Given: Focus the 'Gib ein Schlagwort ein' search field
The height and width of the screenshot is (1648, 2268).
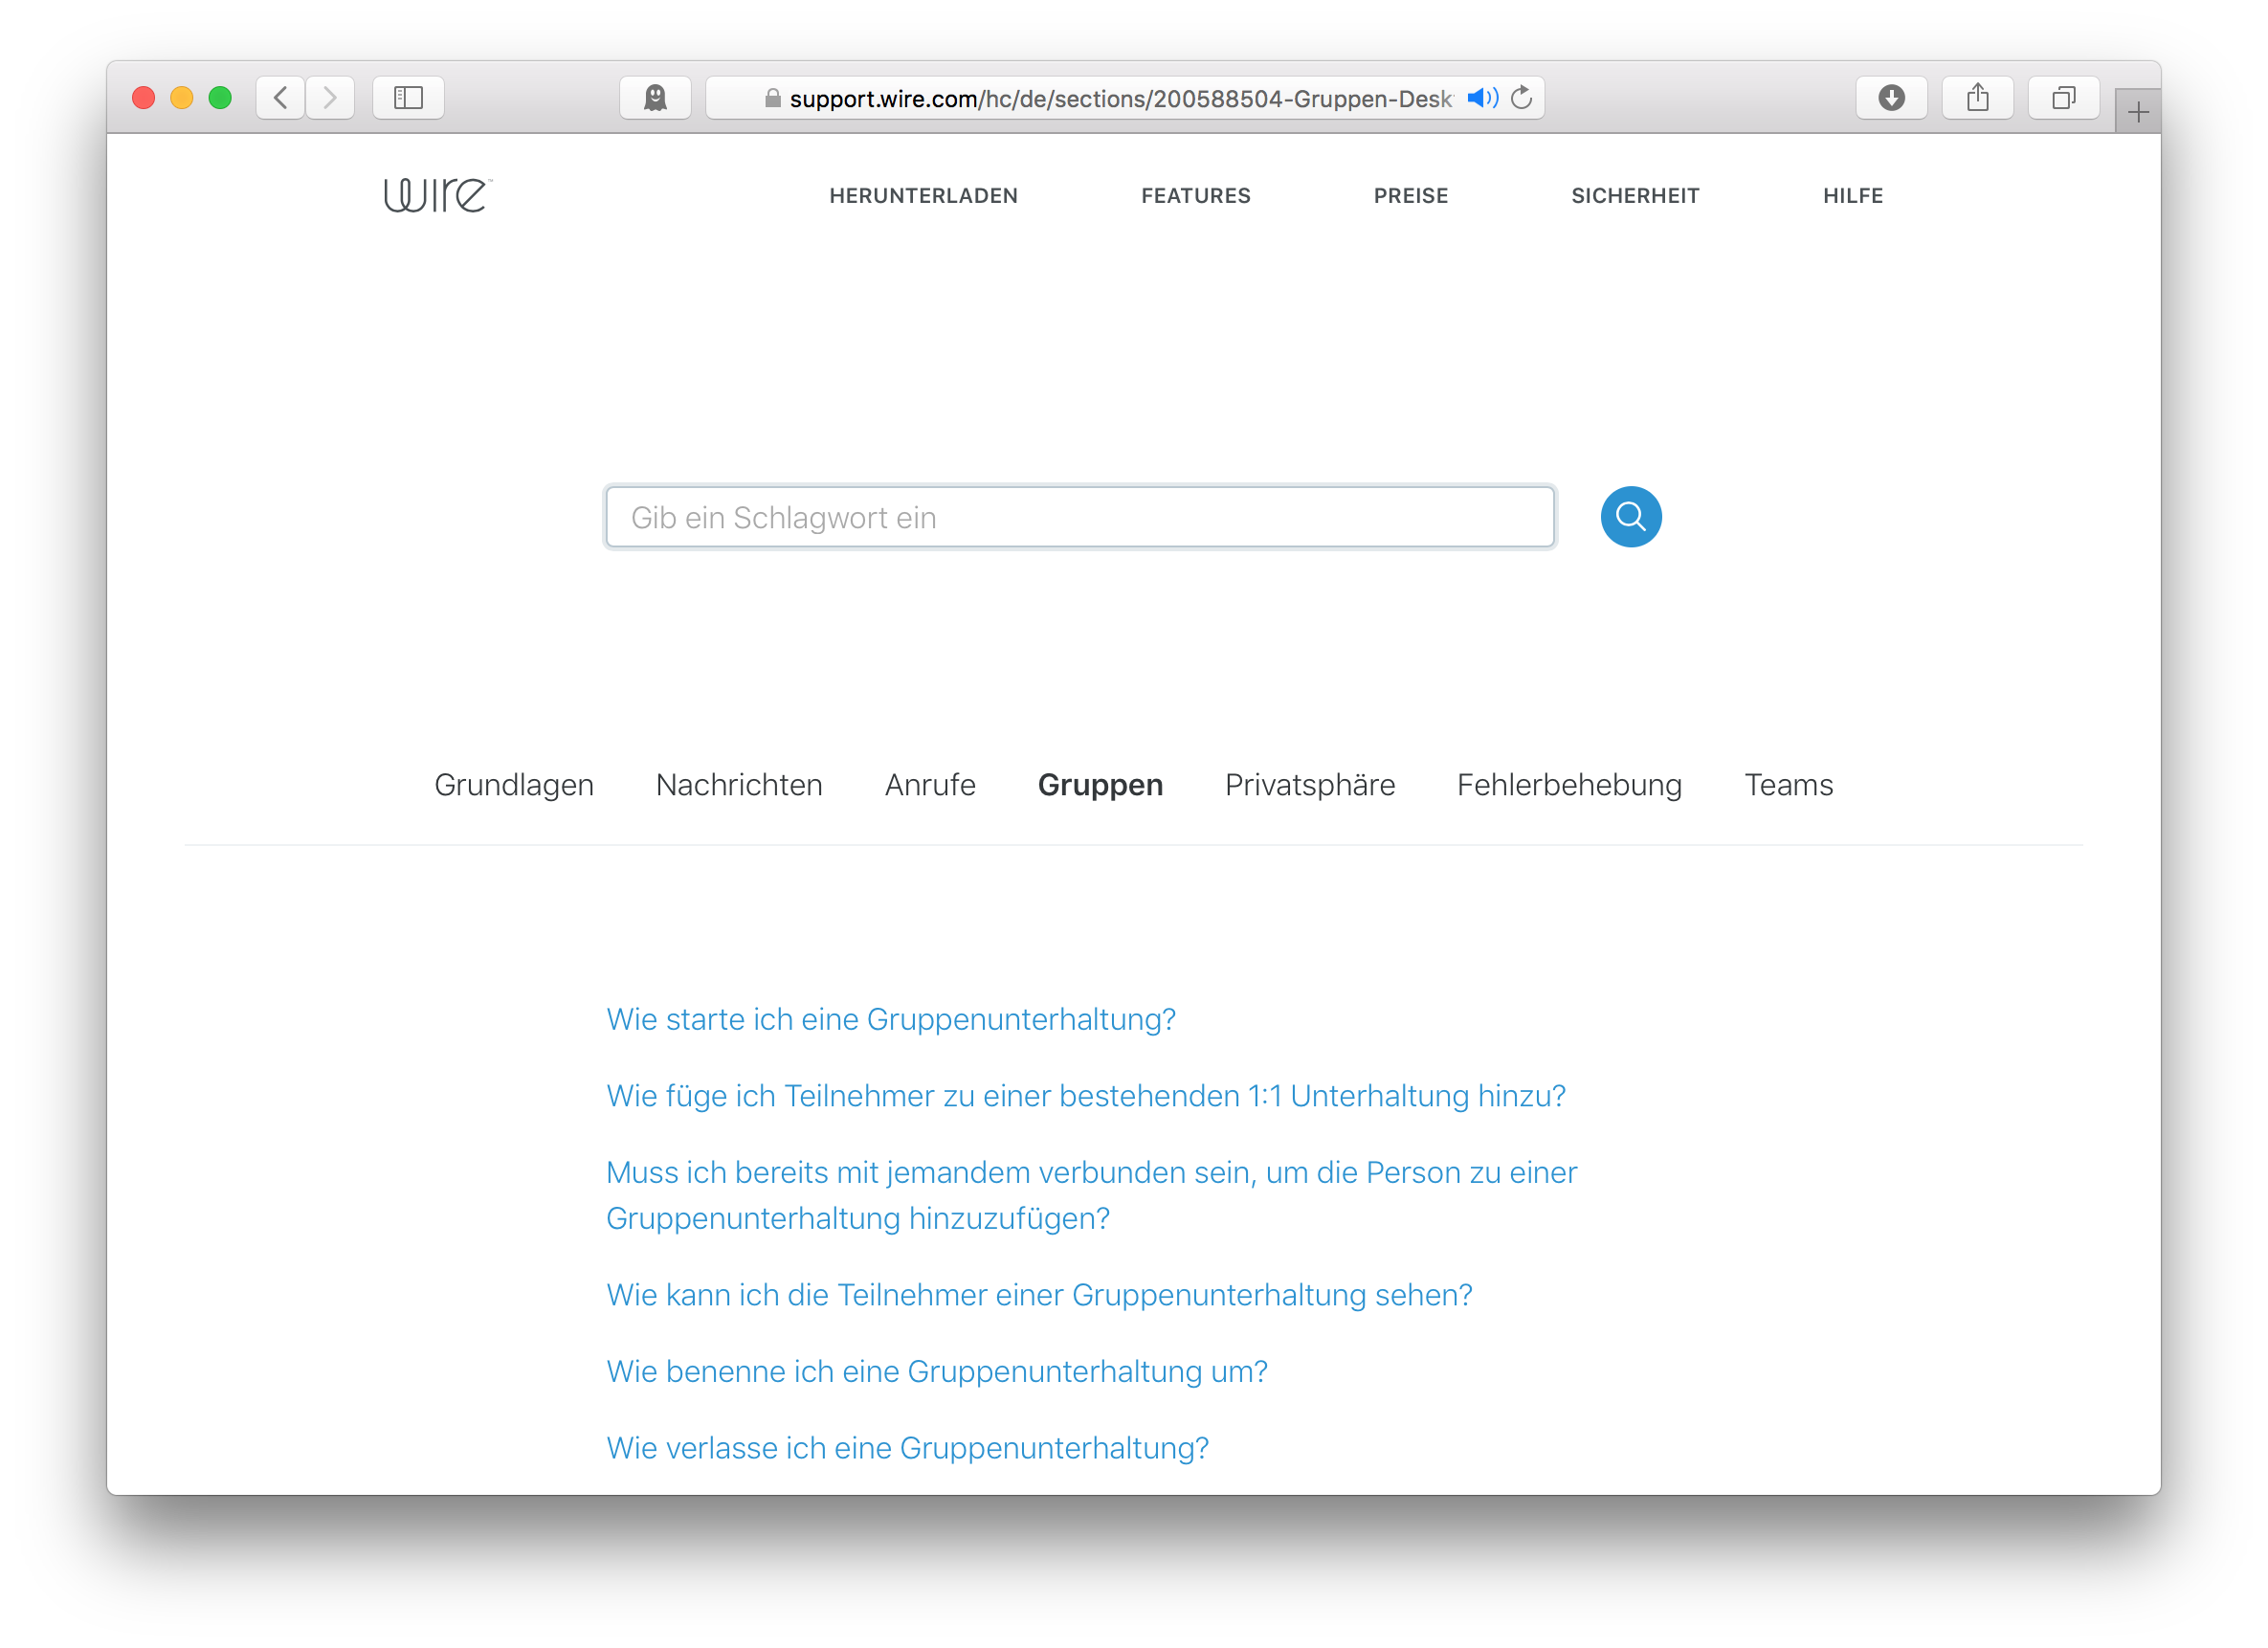Looking at the screenshot, I should [1080, 517].
